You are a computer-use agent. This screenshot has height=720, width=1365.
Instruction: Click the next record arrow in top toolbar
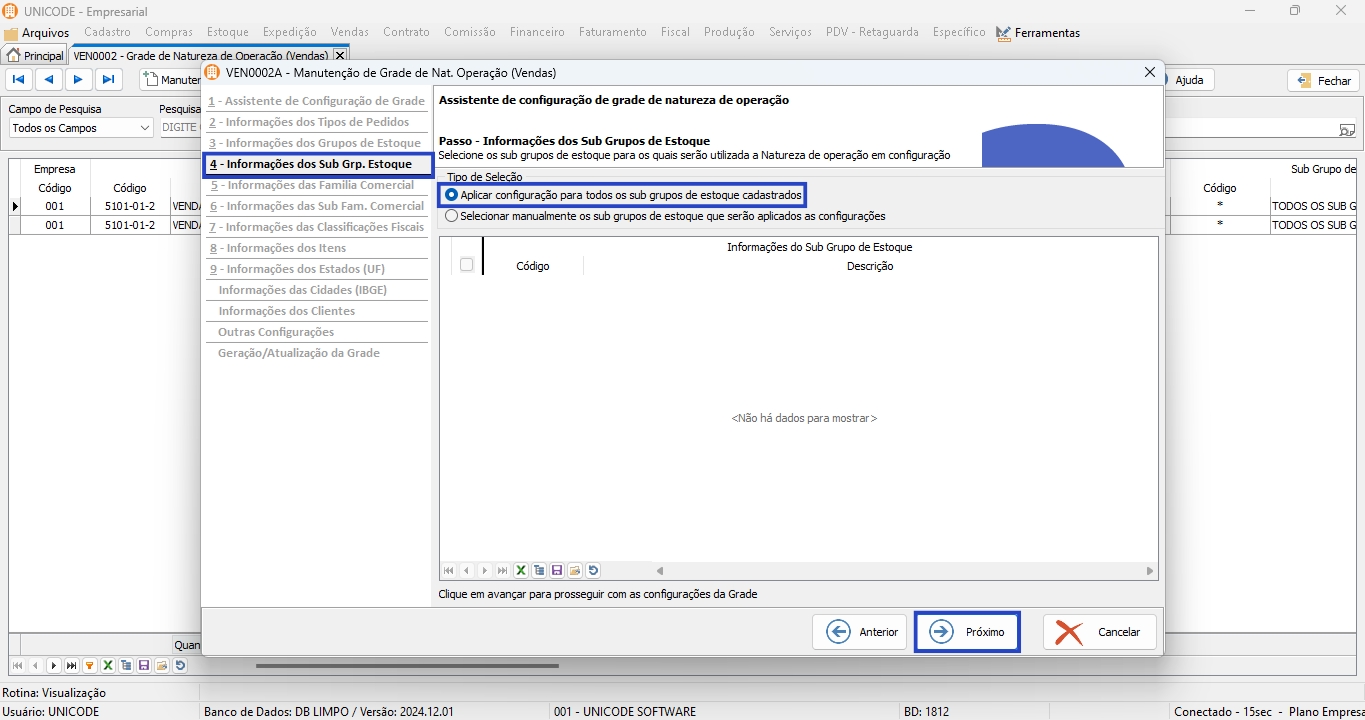[x=79, y=80]
